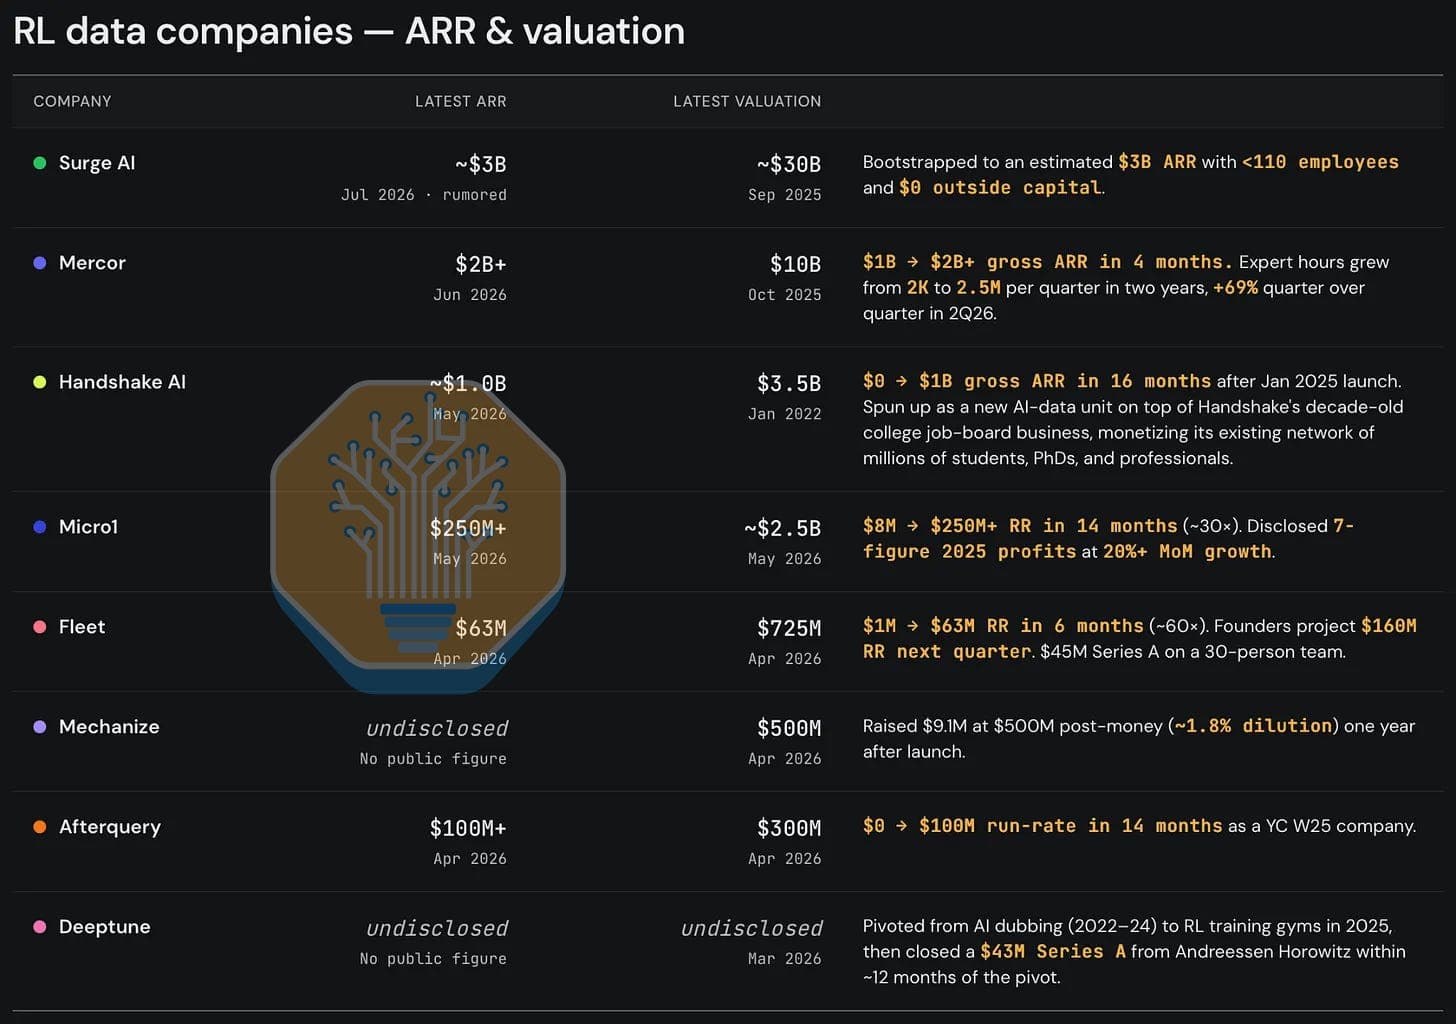Select the Handshake AI company name
Viewport: 1456px width, 1024px height.
[x=122, y=382]
